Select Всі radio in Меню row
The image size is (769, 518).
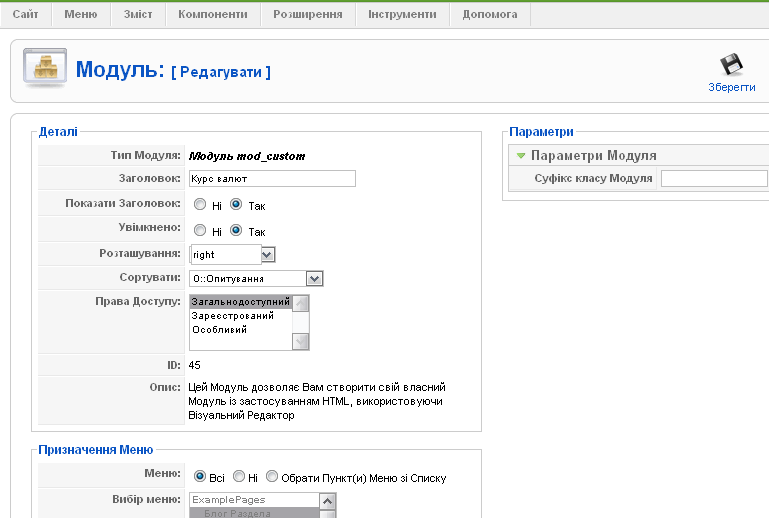click(200, 476)
